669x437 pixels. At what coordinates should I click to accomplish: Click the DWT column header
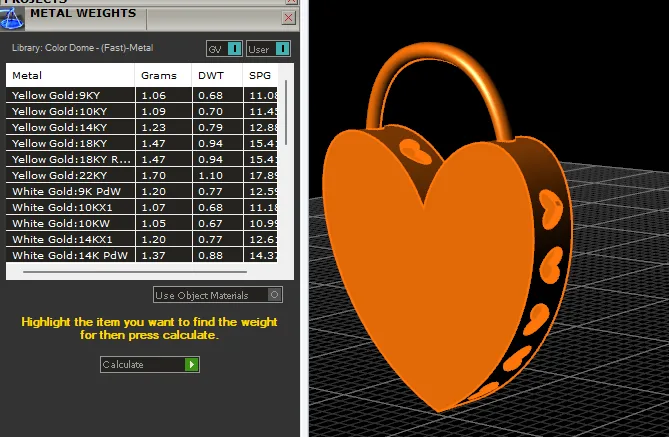(217, 76)
